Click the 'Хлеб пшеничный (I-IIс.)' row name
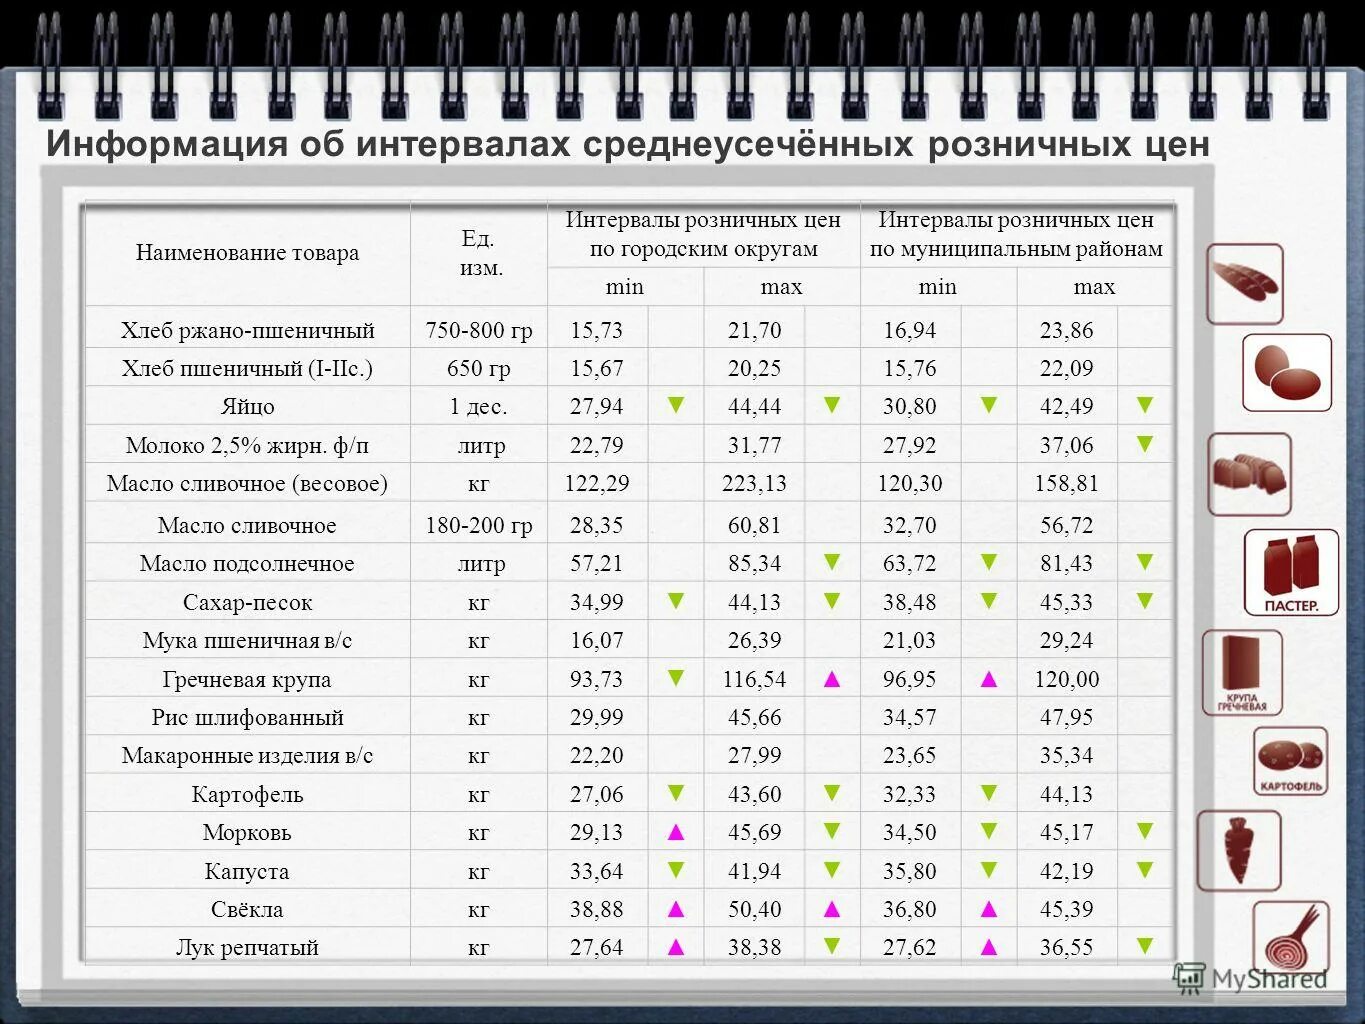Screen dimensions: 1365x1024 (x=247, y=368)
